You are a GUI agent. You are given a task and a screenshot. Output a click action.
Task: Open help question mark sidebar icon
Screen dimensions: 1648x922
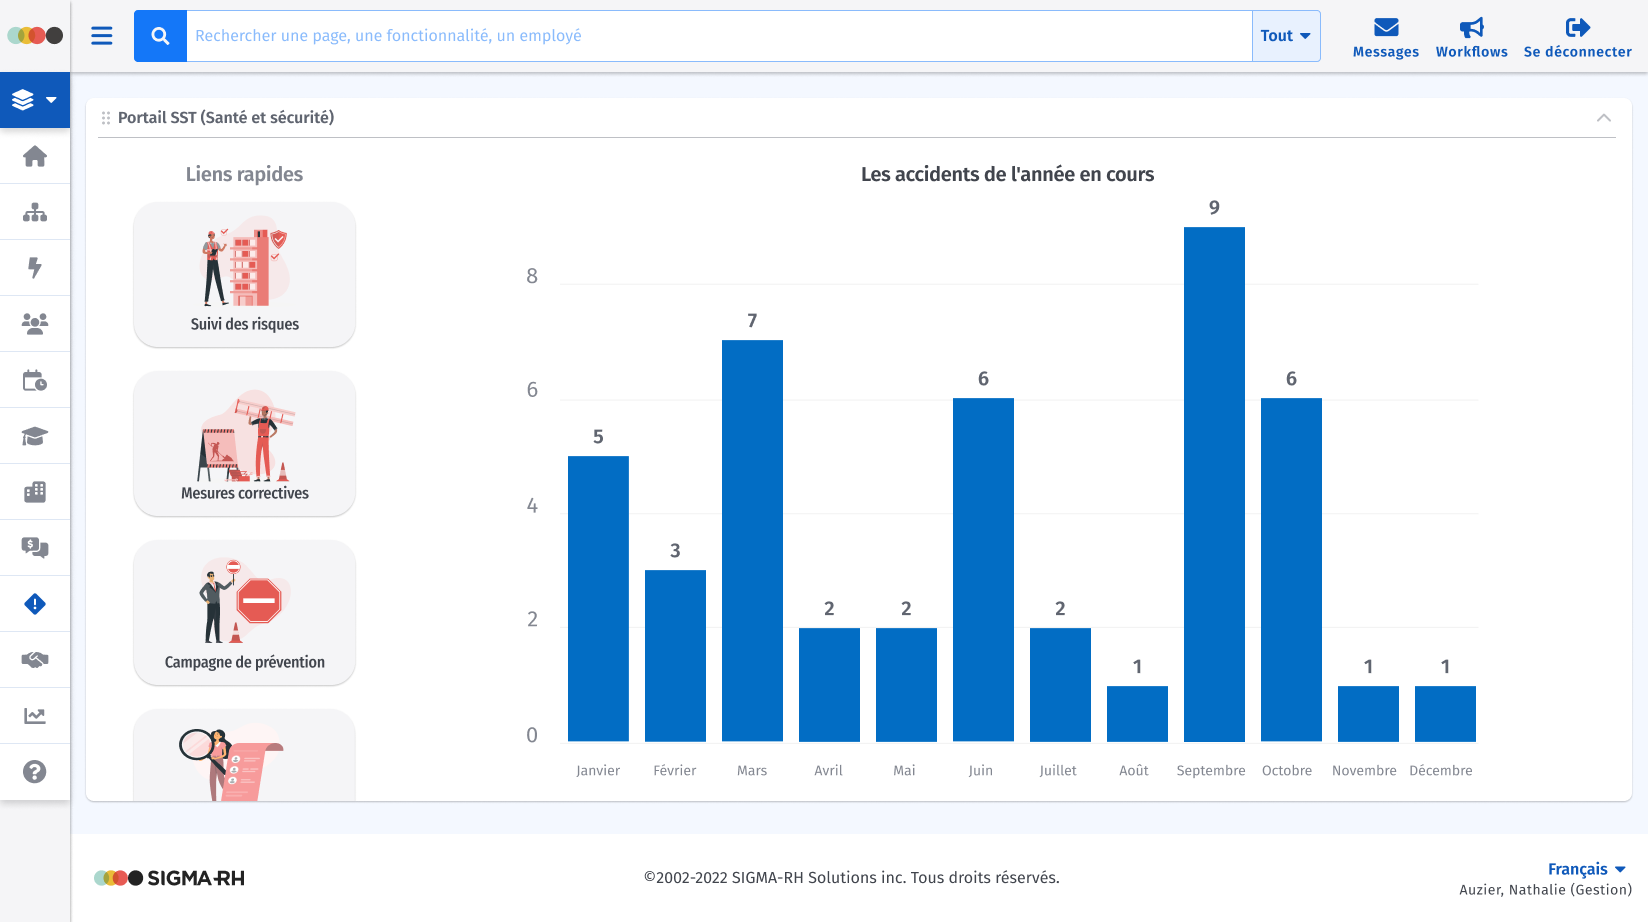click(x=35, y=772)
